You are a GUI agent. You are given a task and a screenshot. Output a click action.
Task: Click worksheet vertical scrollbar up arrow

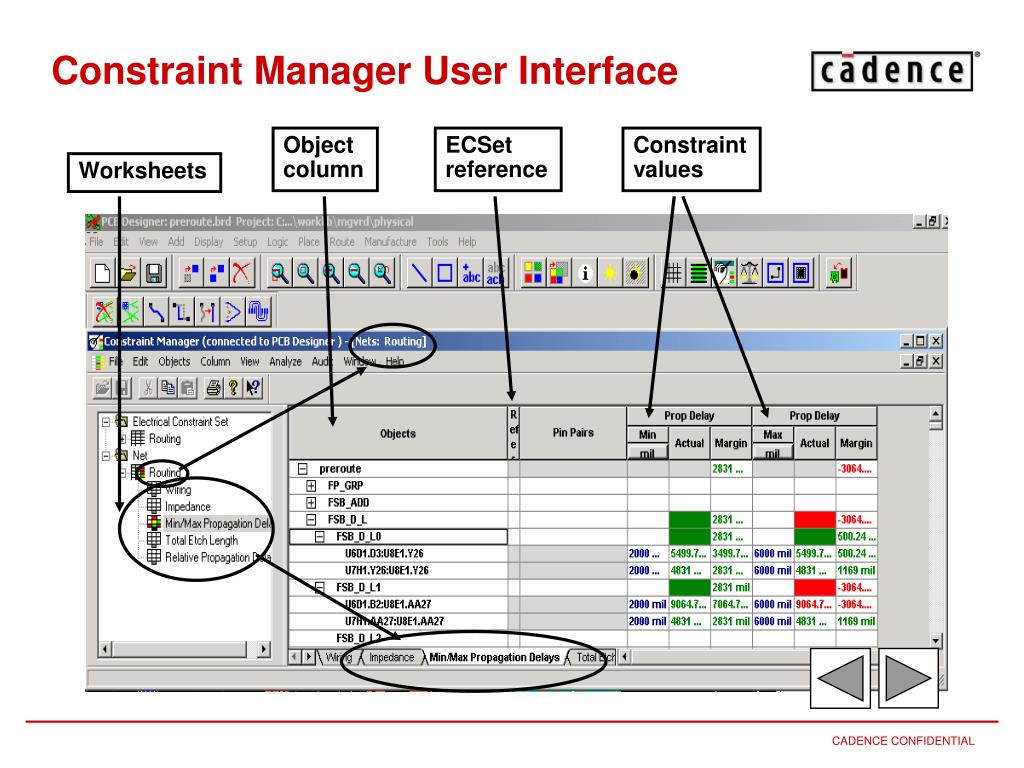coord(935,413)
